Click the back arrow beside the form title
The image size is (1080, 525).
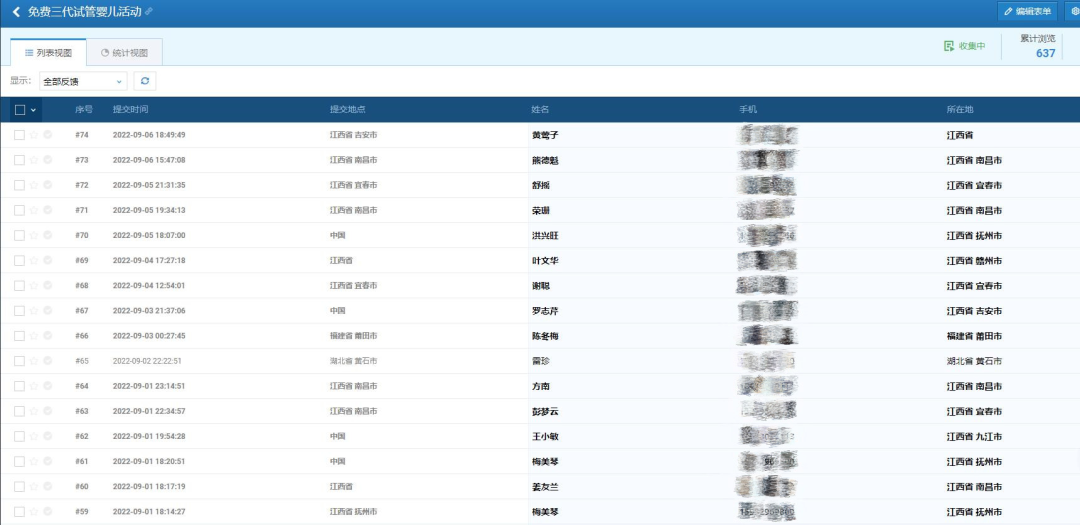point(16,12)
